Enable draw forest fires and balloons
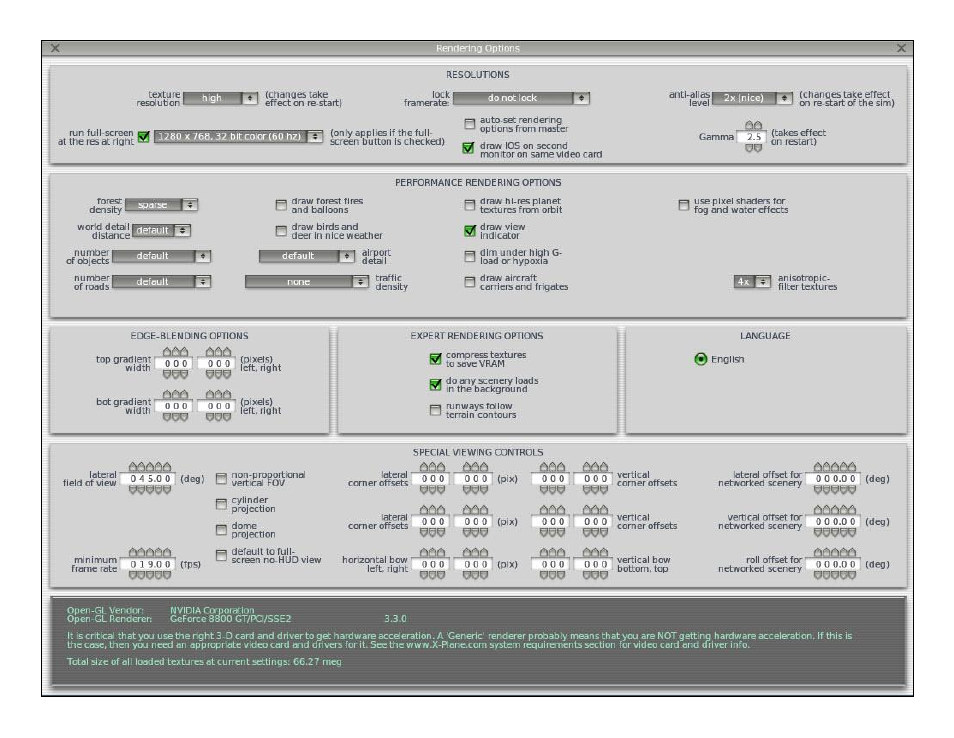Screen dimensions: 954x738 pyautogui.click(x=280, y=205)
